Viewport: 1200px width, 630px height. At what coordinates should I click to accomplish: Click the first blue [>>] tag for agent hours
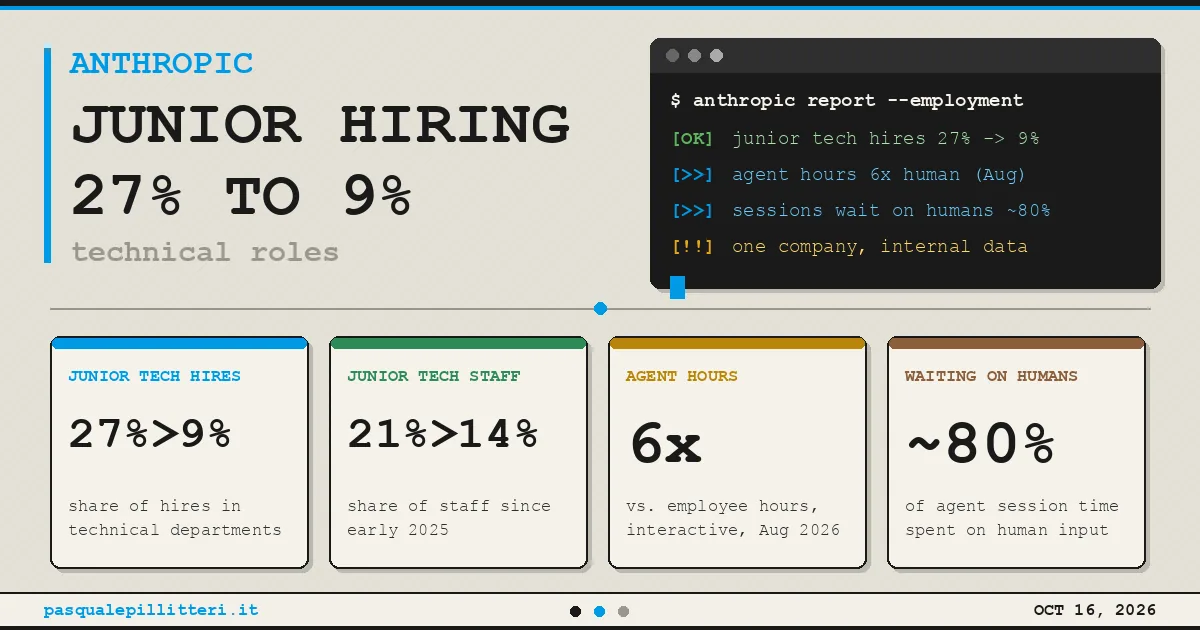click(x=692, y=175)
